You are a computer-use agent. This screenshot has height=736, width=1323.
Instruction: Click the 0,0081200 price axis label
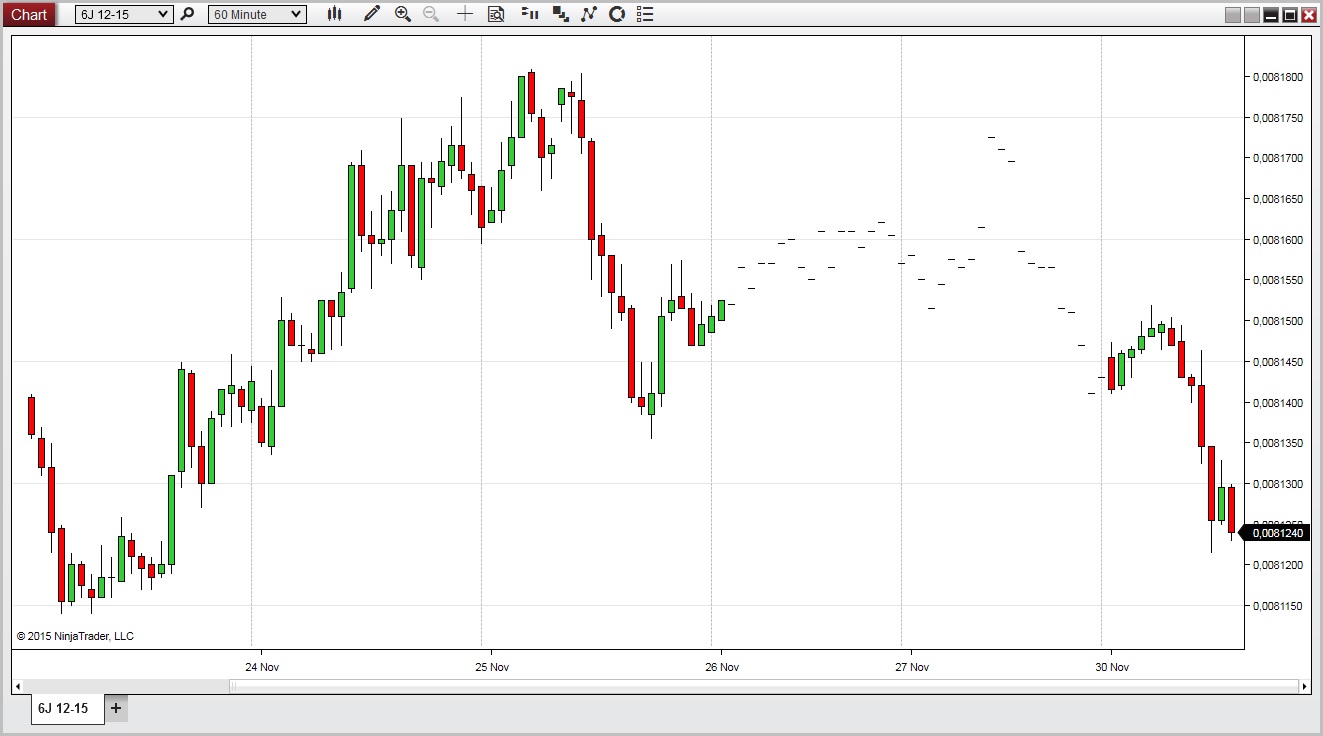(1276, 565)
